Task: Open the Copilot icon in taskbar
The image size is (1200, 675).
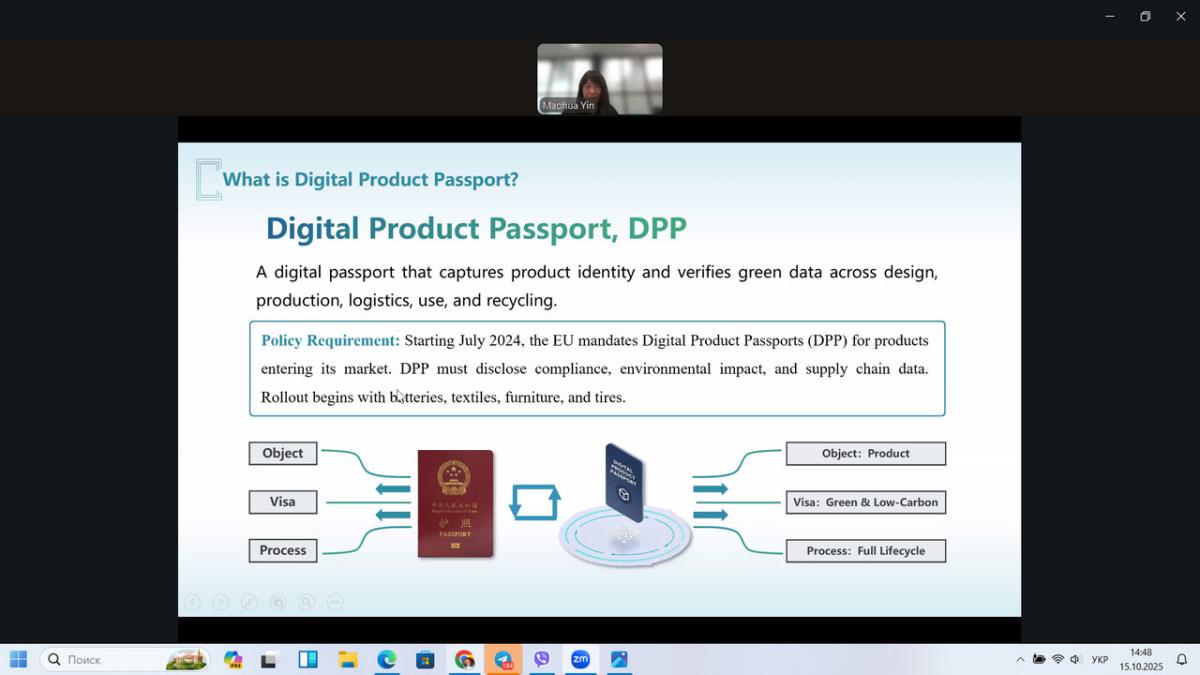Action: [x=233, y=659]
